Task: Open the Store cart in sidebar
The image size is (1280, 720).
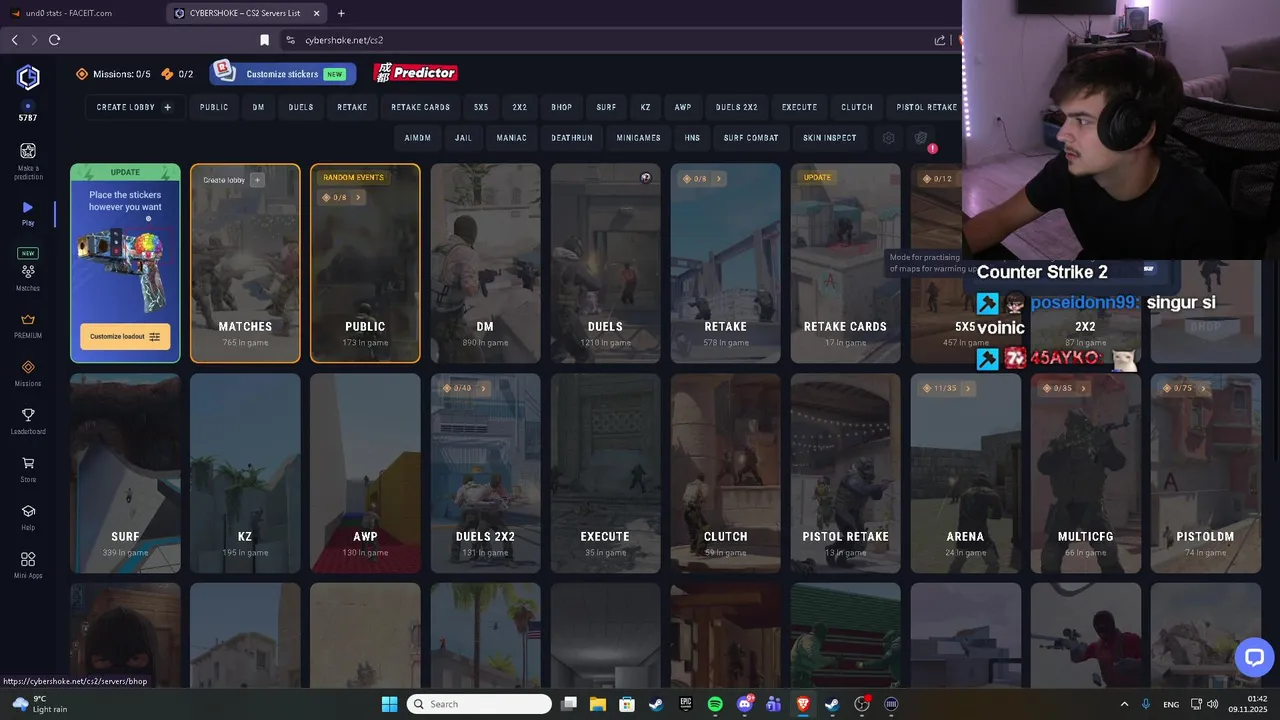Action: [28, 469]
